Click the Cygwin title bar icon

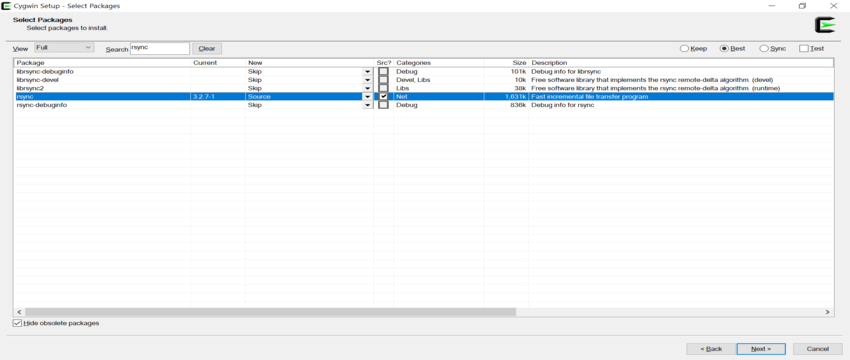tap(6, 6)
